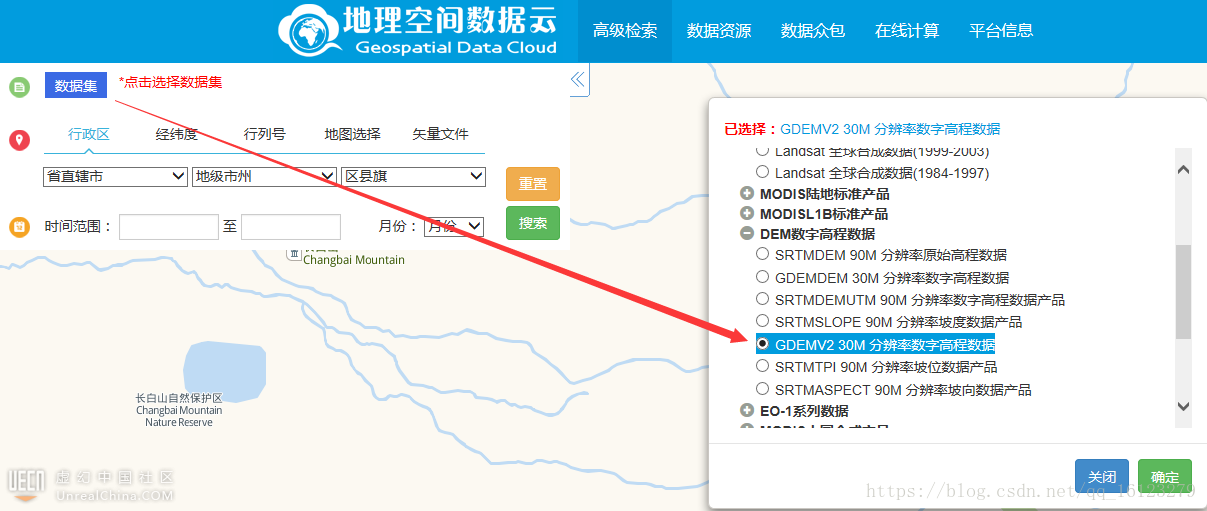Click the Changbai Mountain map label
Screen dimensions: 1207x511
(354, 260)
